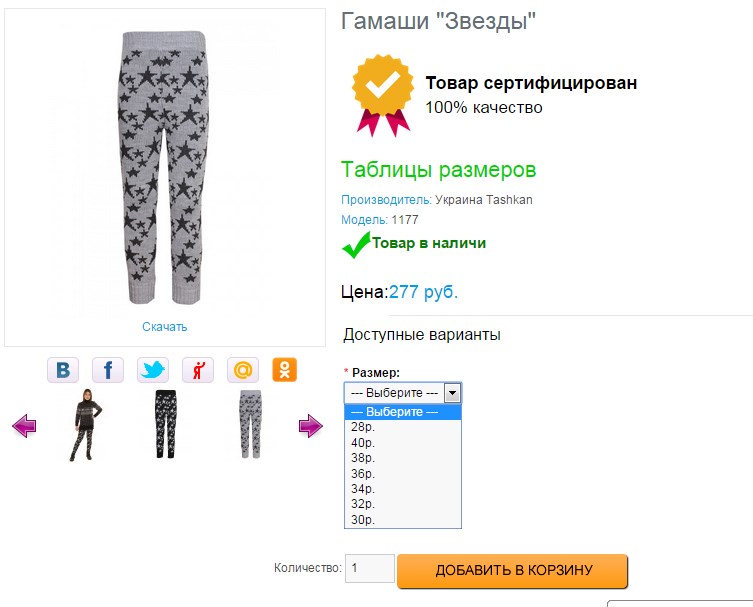Open Таблицы размеров size charts link
Image resolution: width=753 pixels, height=607 pixels.
[x=438, y=170]
